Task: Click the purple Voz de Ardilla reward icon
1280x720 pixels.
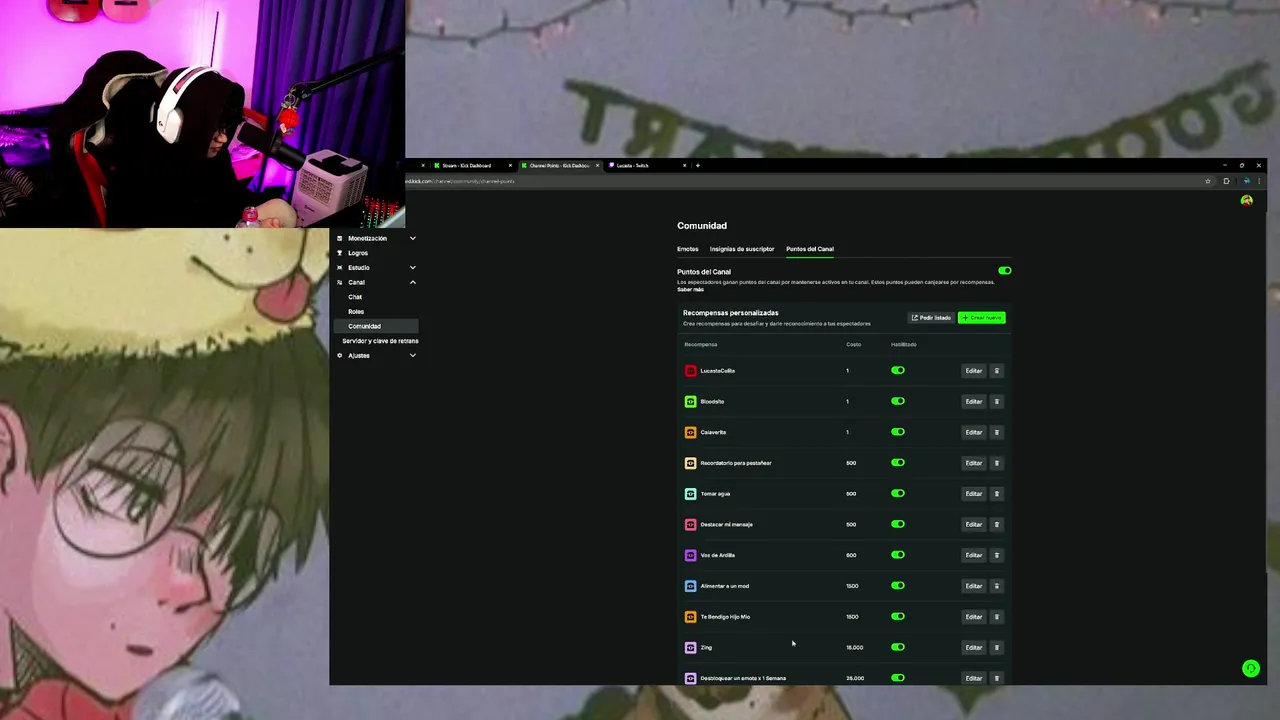Action: pyautogui.click(x=690, y=555)
